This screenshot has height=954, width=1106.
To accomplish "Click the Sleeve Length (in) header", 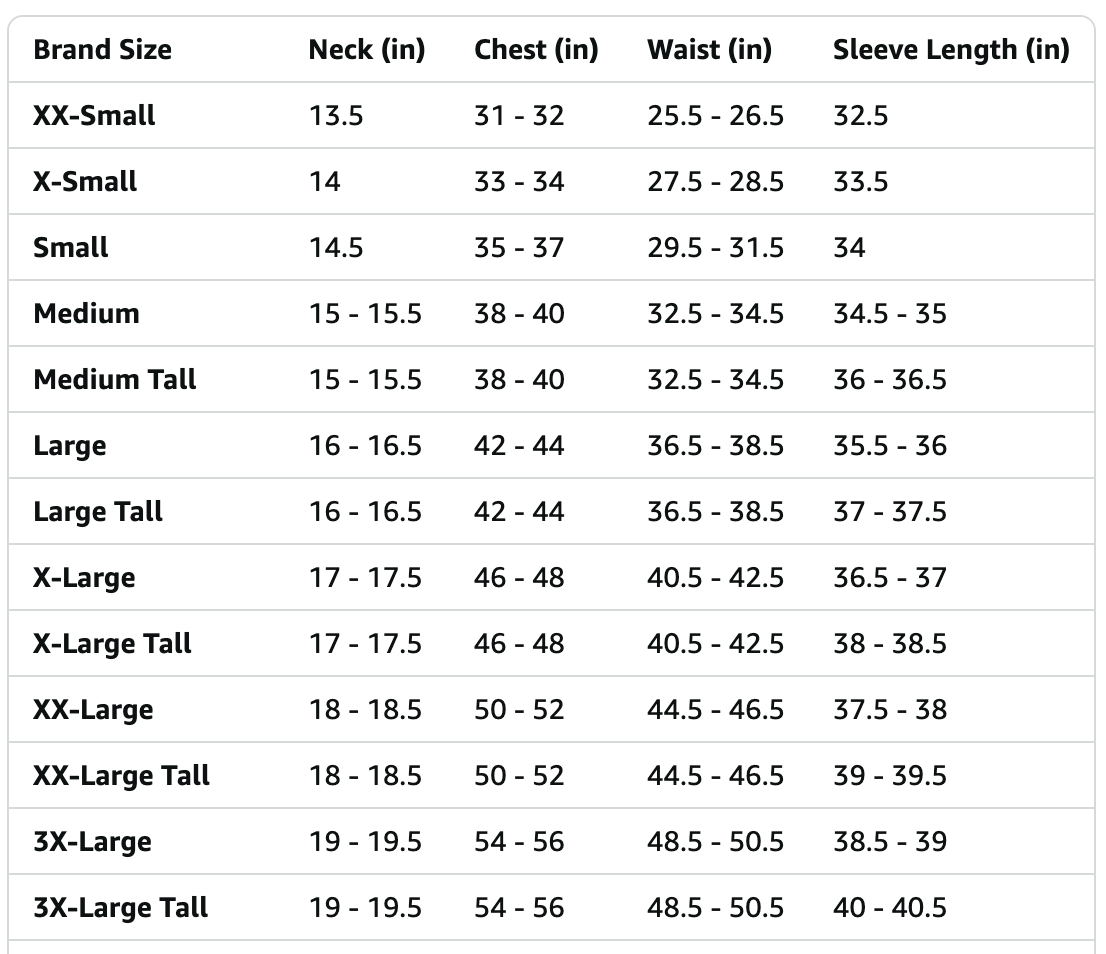I will coord(952,49).
